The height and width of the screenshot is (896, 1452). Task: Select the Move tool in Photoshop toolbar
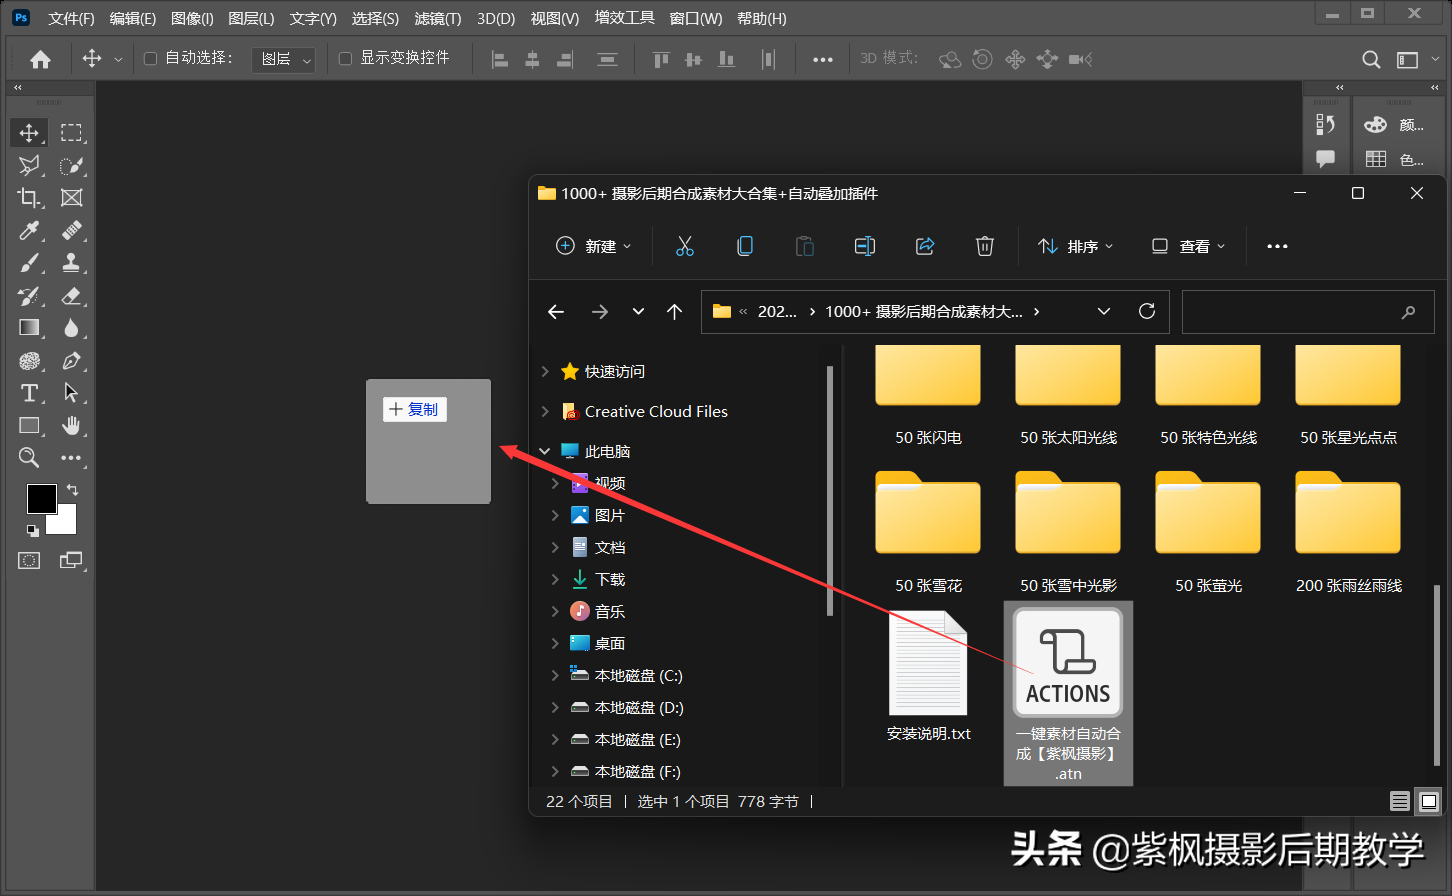pos(29,133)
